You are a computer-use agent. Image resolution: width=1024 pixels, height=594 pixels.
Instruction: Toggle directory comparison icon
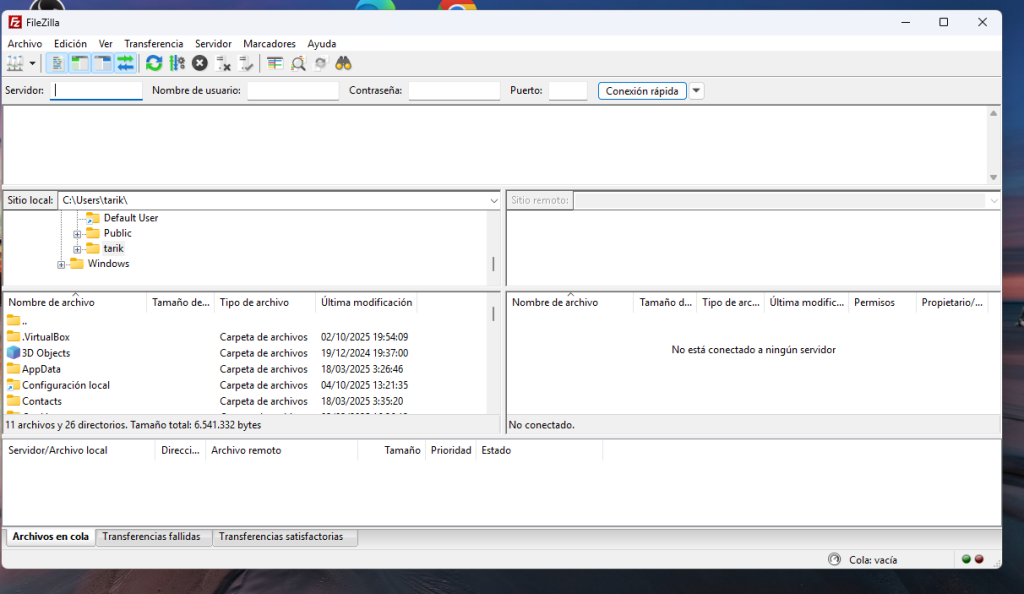(x=297, y=63)
